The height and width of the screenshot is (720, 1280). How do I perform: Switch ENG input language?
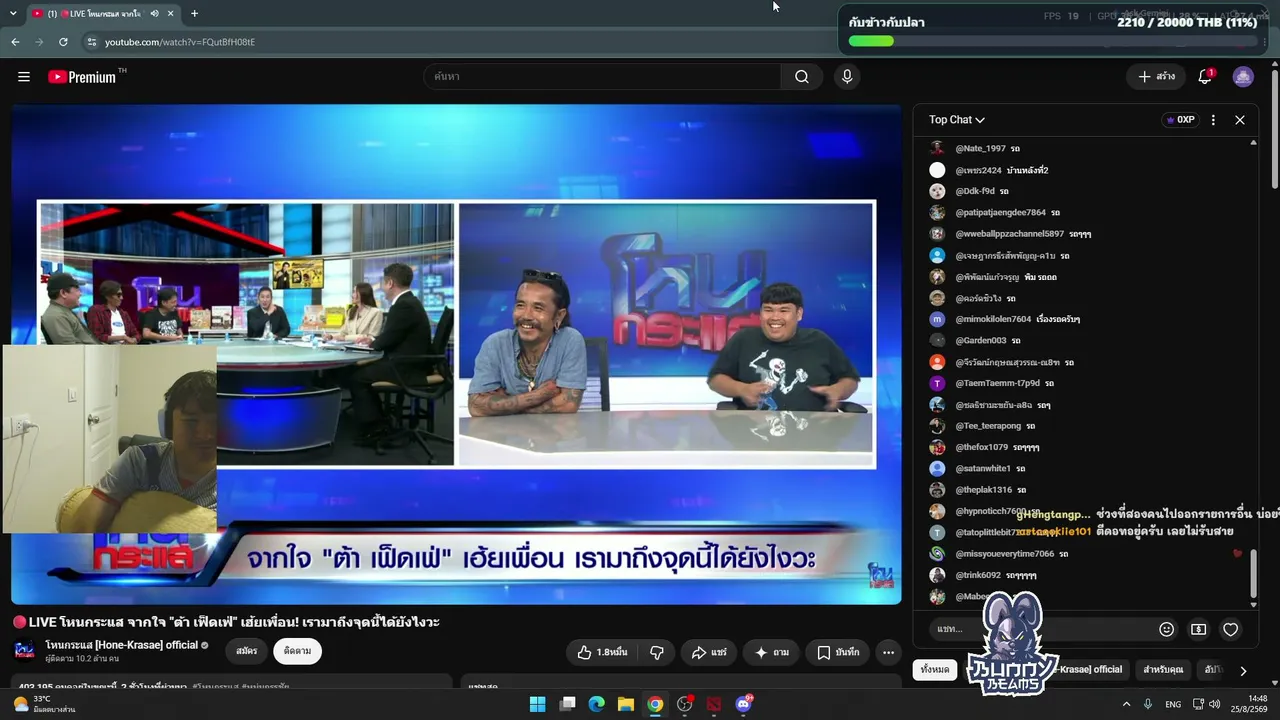click(x=1173, y=704)
